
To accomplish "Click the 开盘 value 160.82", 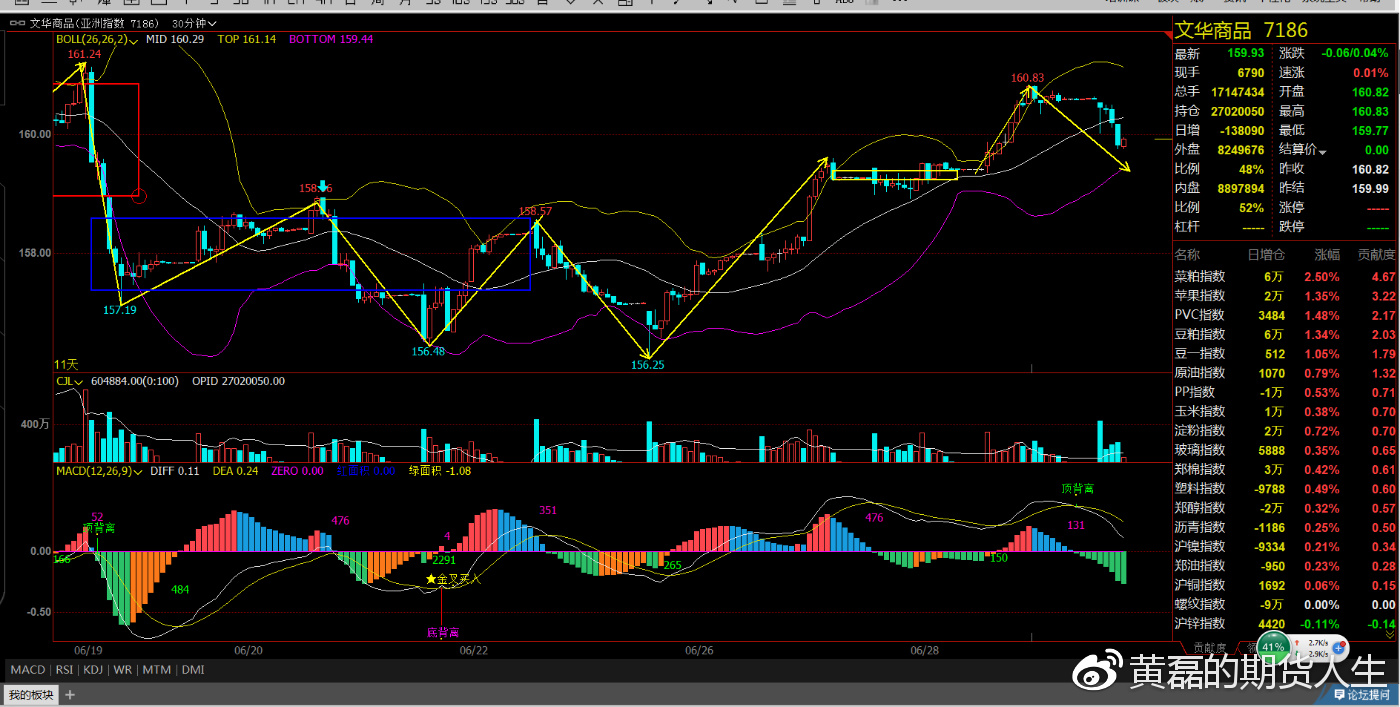I will point(1370,92).
